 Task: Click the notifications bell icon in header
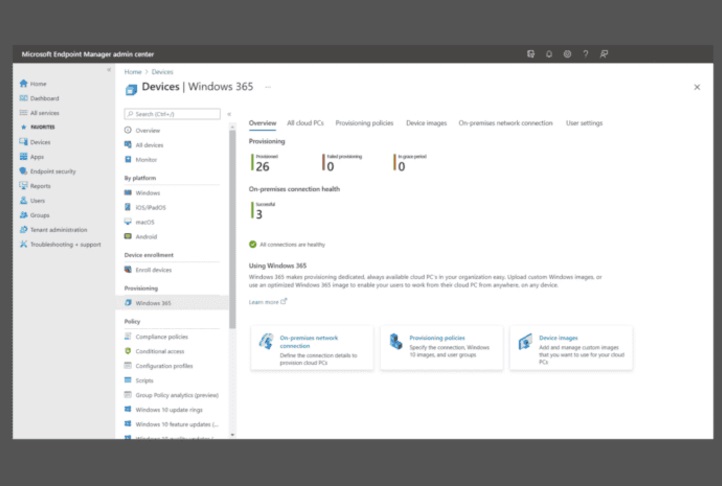(549, 54)
